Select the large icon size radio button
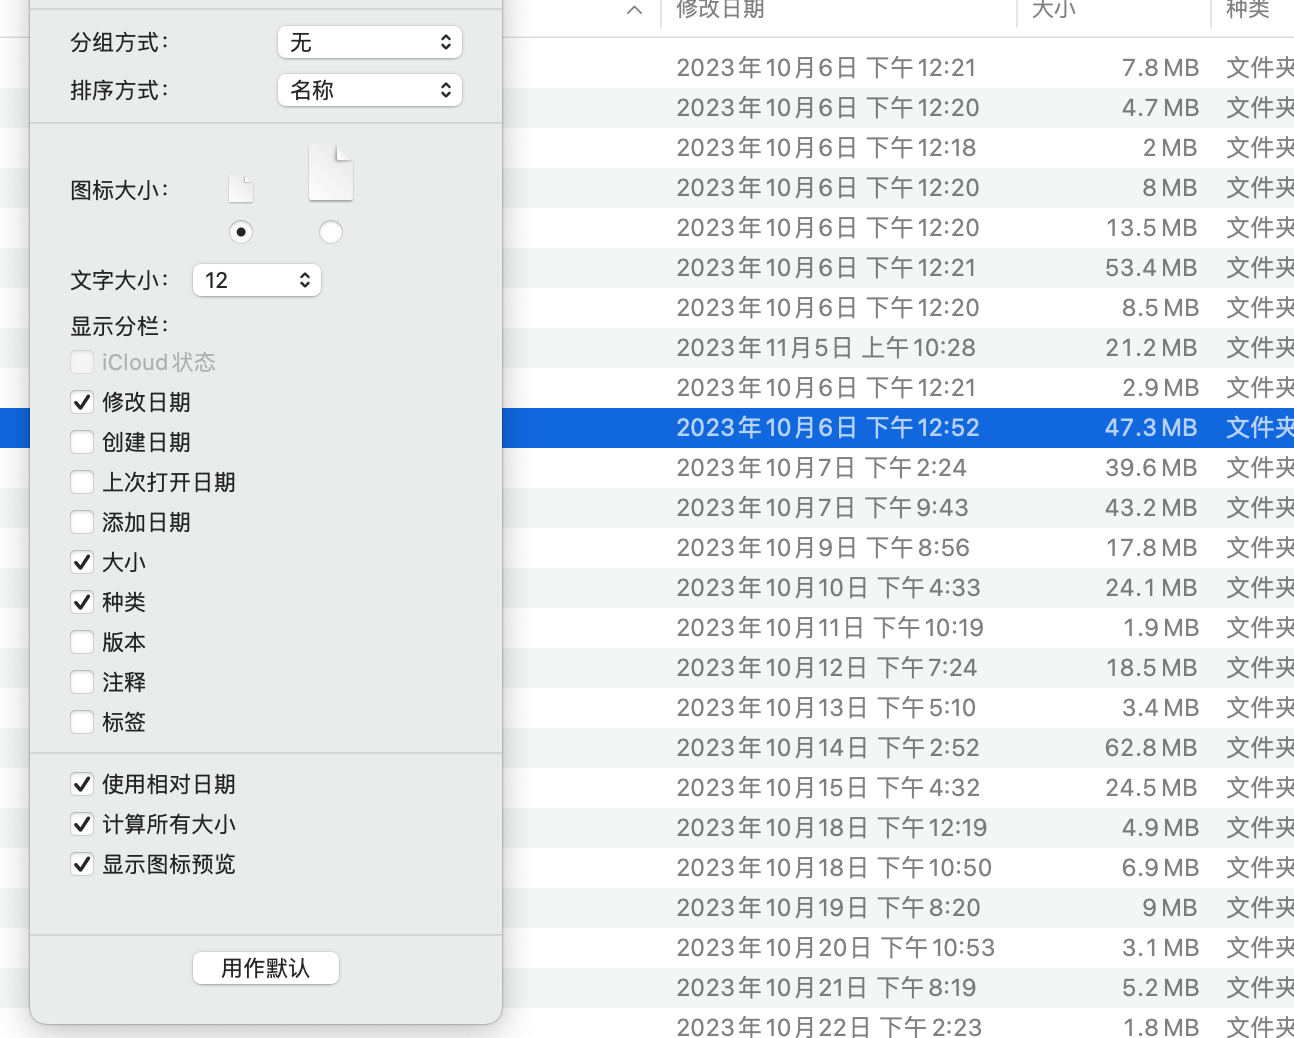 (331, 232)
